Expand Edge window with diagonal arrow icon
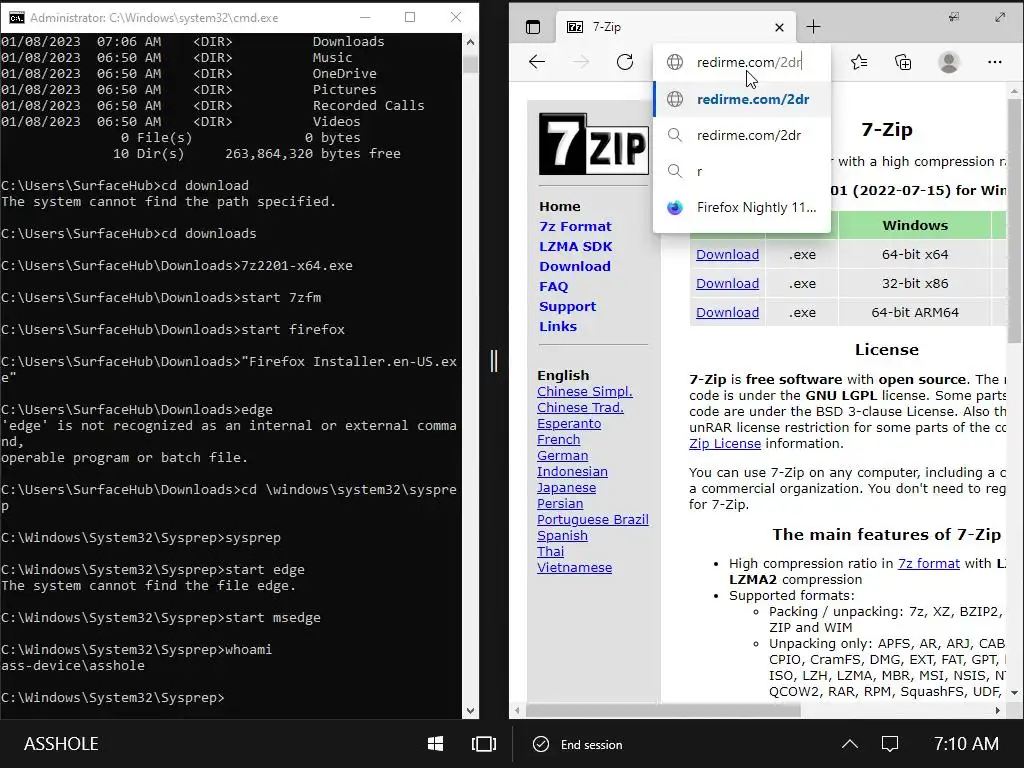Viewport: 1024px width, 768px height. pyautogui.click(x=1000, y=17)
